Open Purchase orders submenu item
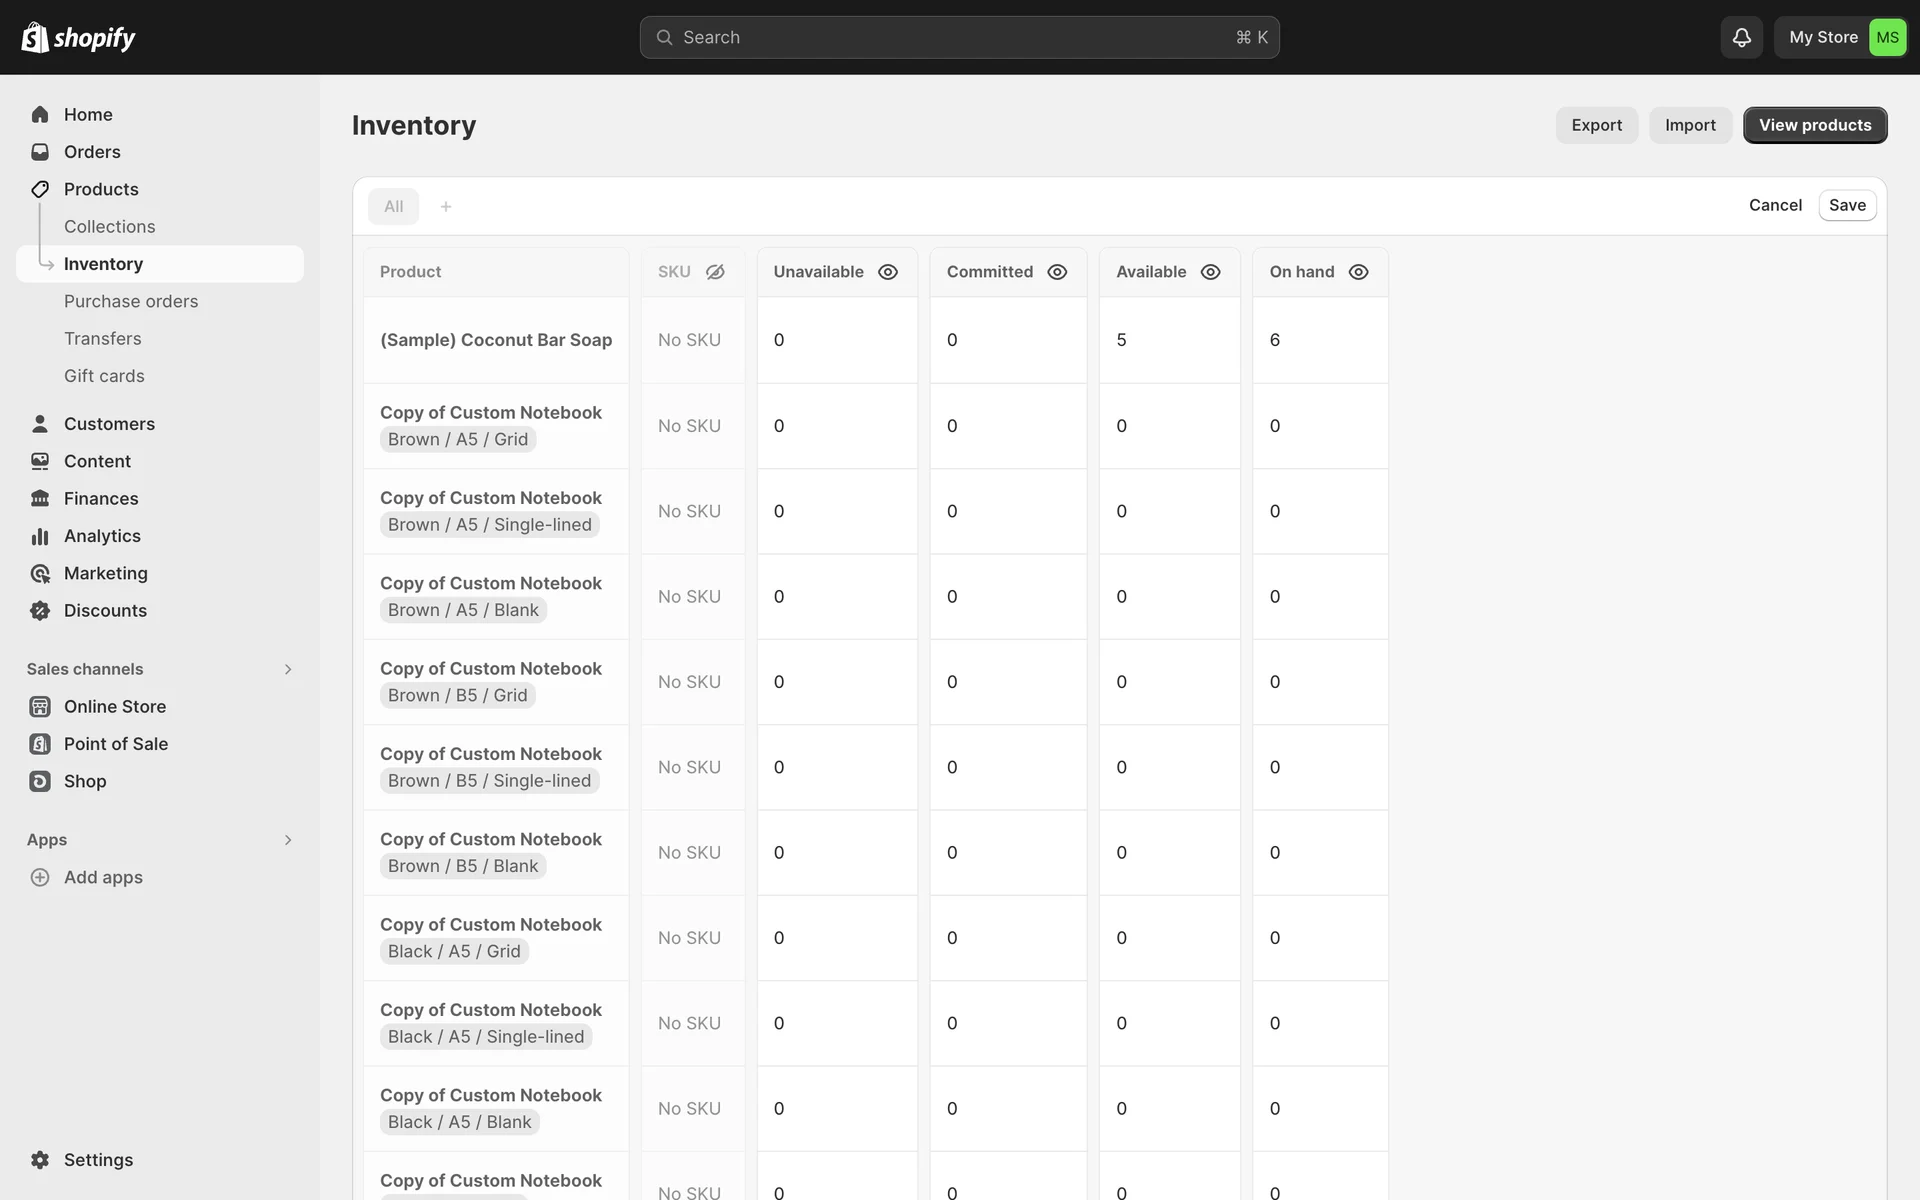This screenshot has width=1920, height=1200. (x=131, y=302)
